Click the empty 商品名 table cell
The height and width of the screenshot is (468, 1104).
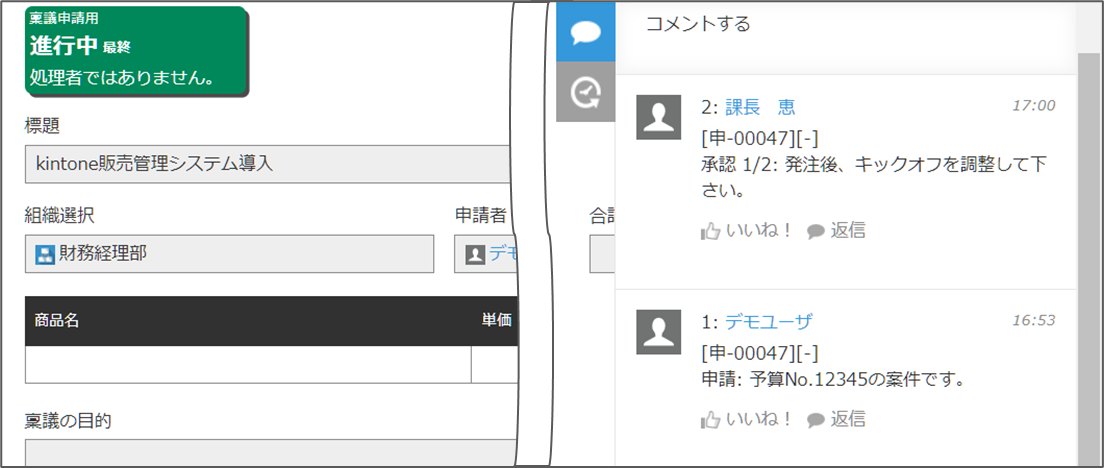pyautogui.click(x=248, y=365)
